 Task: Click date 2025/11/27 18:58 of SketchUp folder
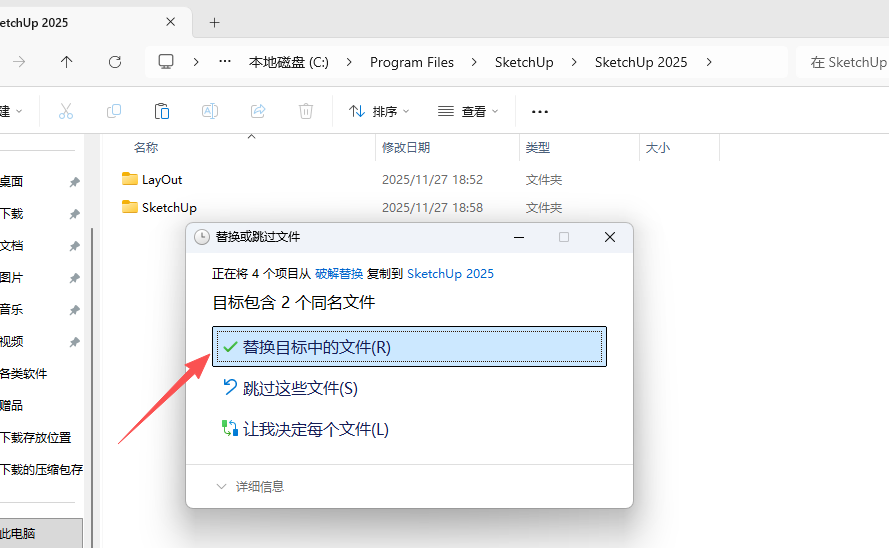(x=432, y=207)
